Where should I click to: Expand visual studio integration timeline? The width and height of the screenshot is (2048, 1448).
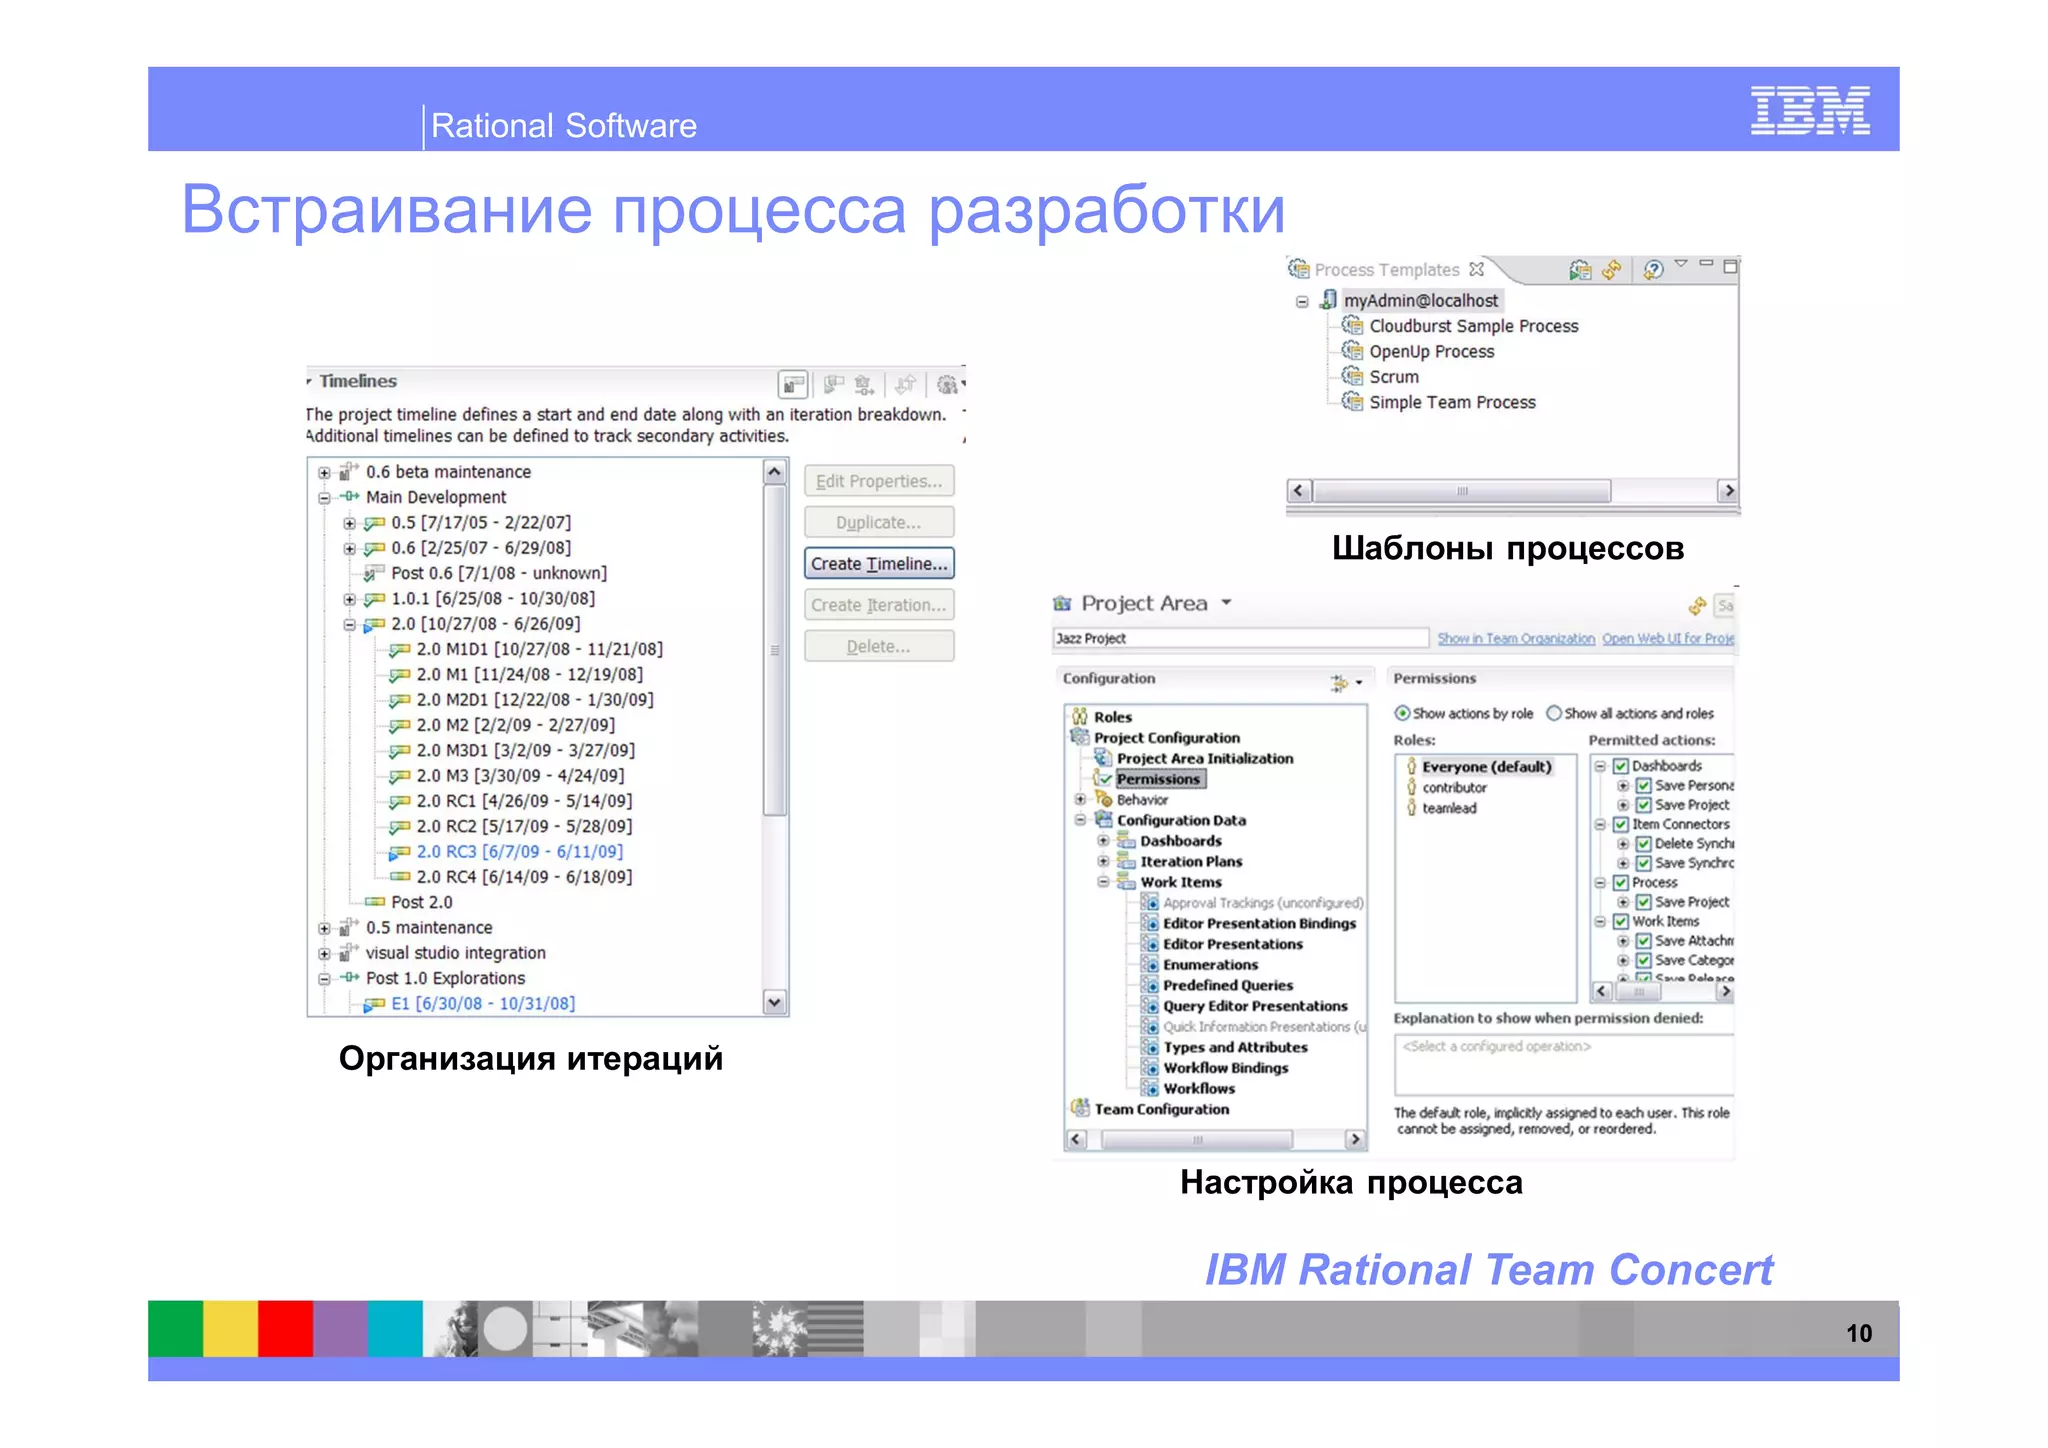click(x=324, y=953)
